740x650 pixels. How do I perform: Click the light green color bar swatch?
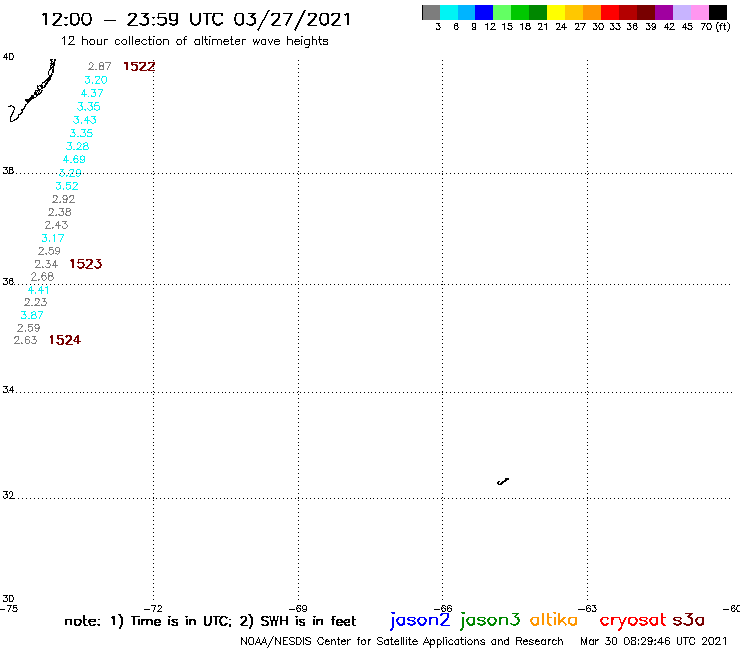tap(502, 12)
